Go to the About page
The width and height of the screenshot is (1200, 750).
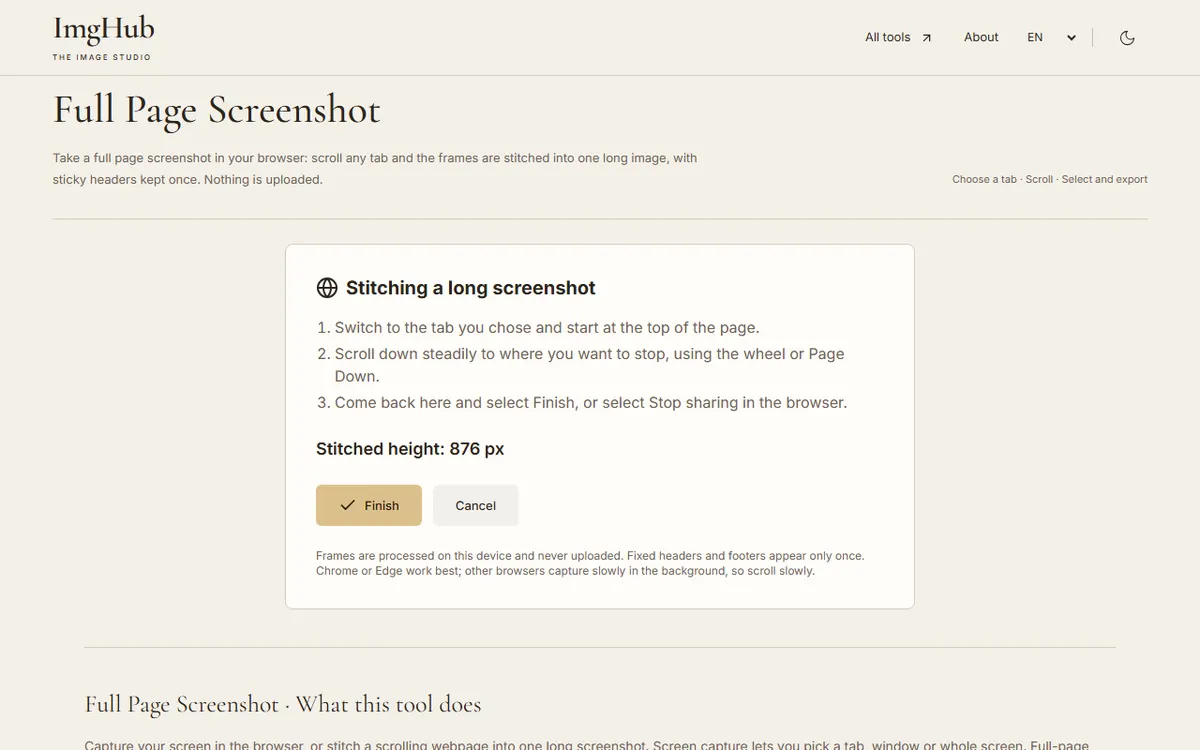pyautogui.click(x=981, y=37)
